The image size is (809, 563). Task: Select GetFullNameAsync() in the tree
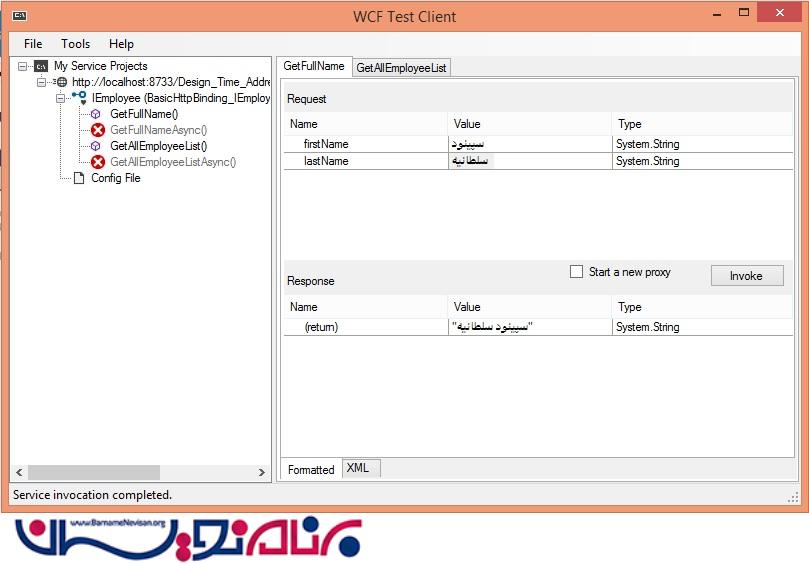tap(158, 130)
